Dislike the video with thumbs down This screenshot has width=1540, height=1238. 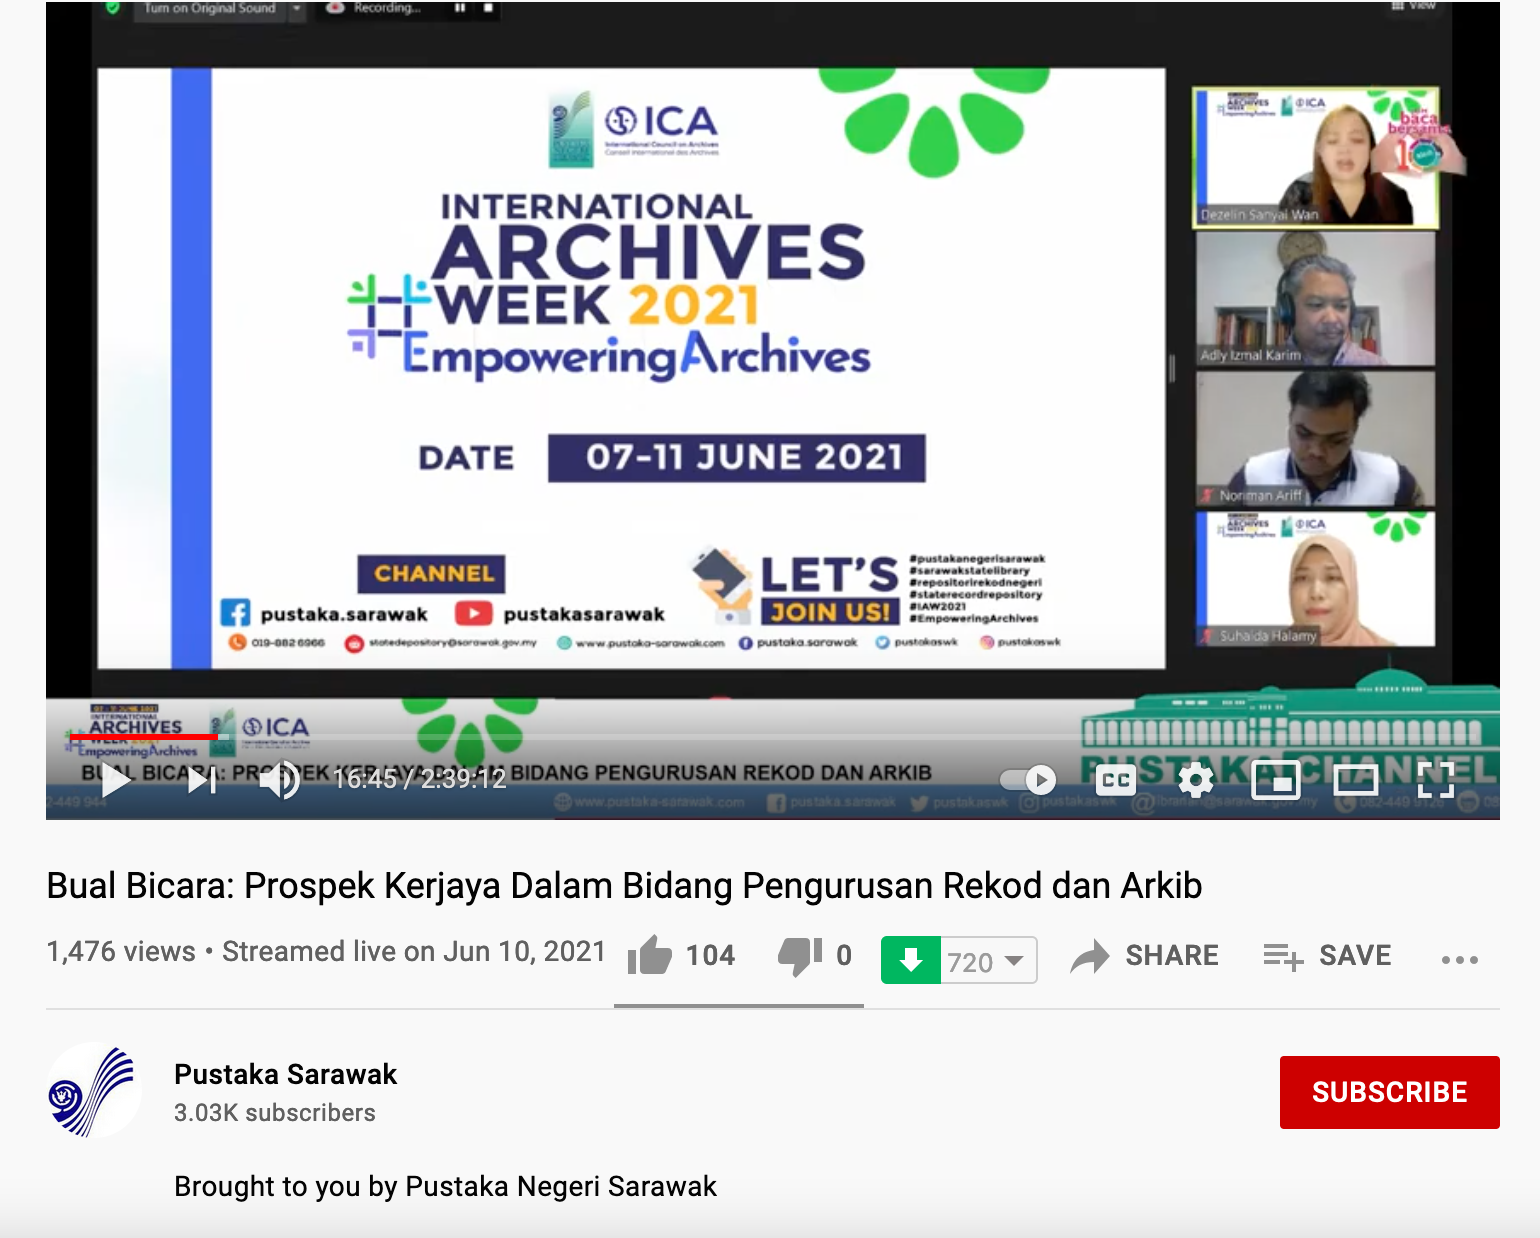click(800, 956)
